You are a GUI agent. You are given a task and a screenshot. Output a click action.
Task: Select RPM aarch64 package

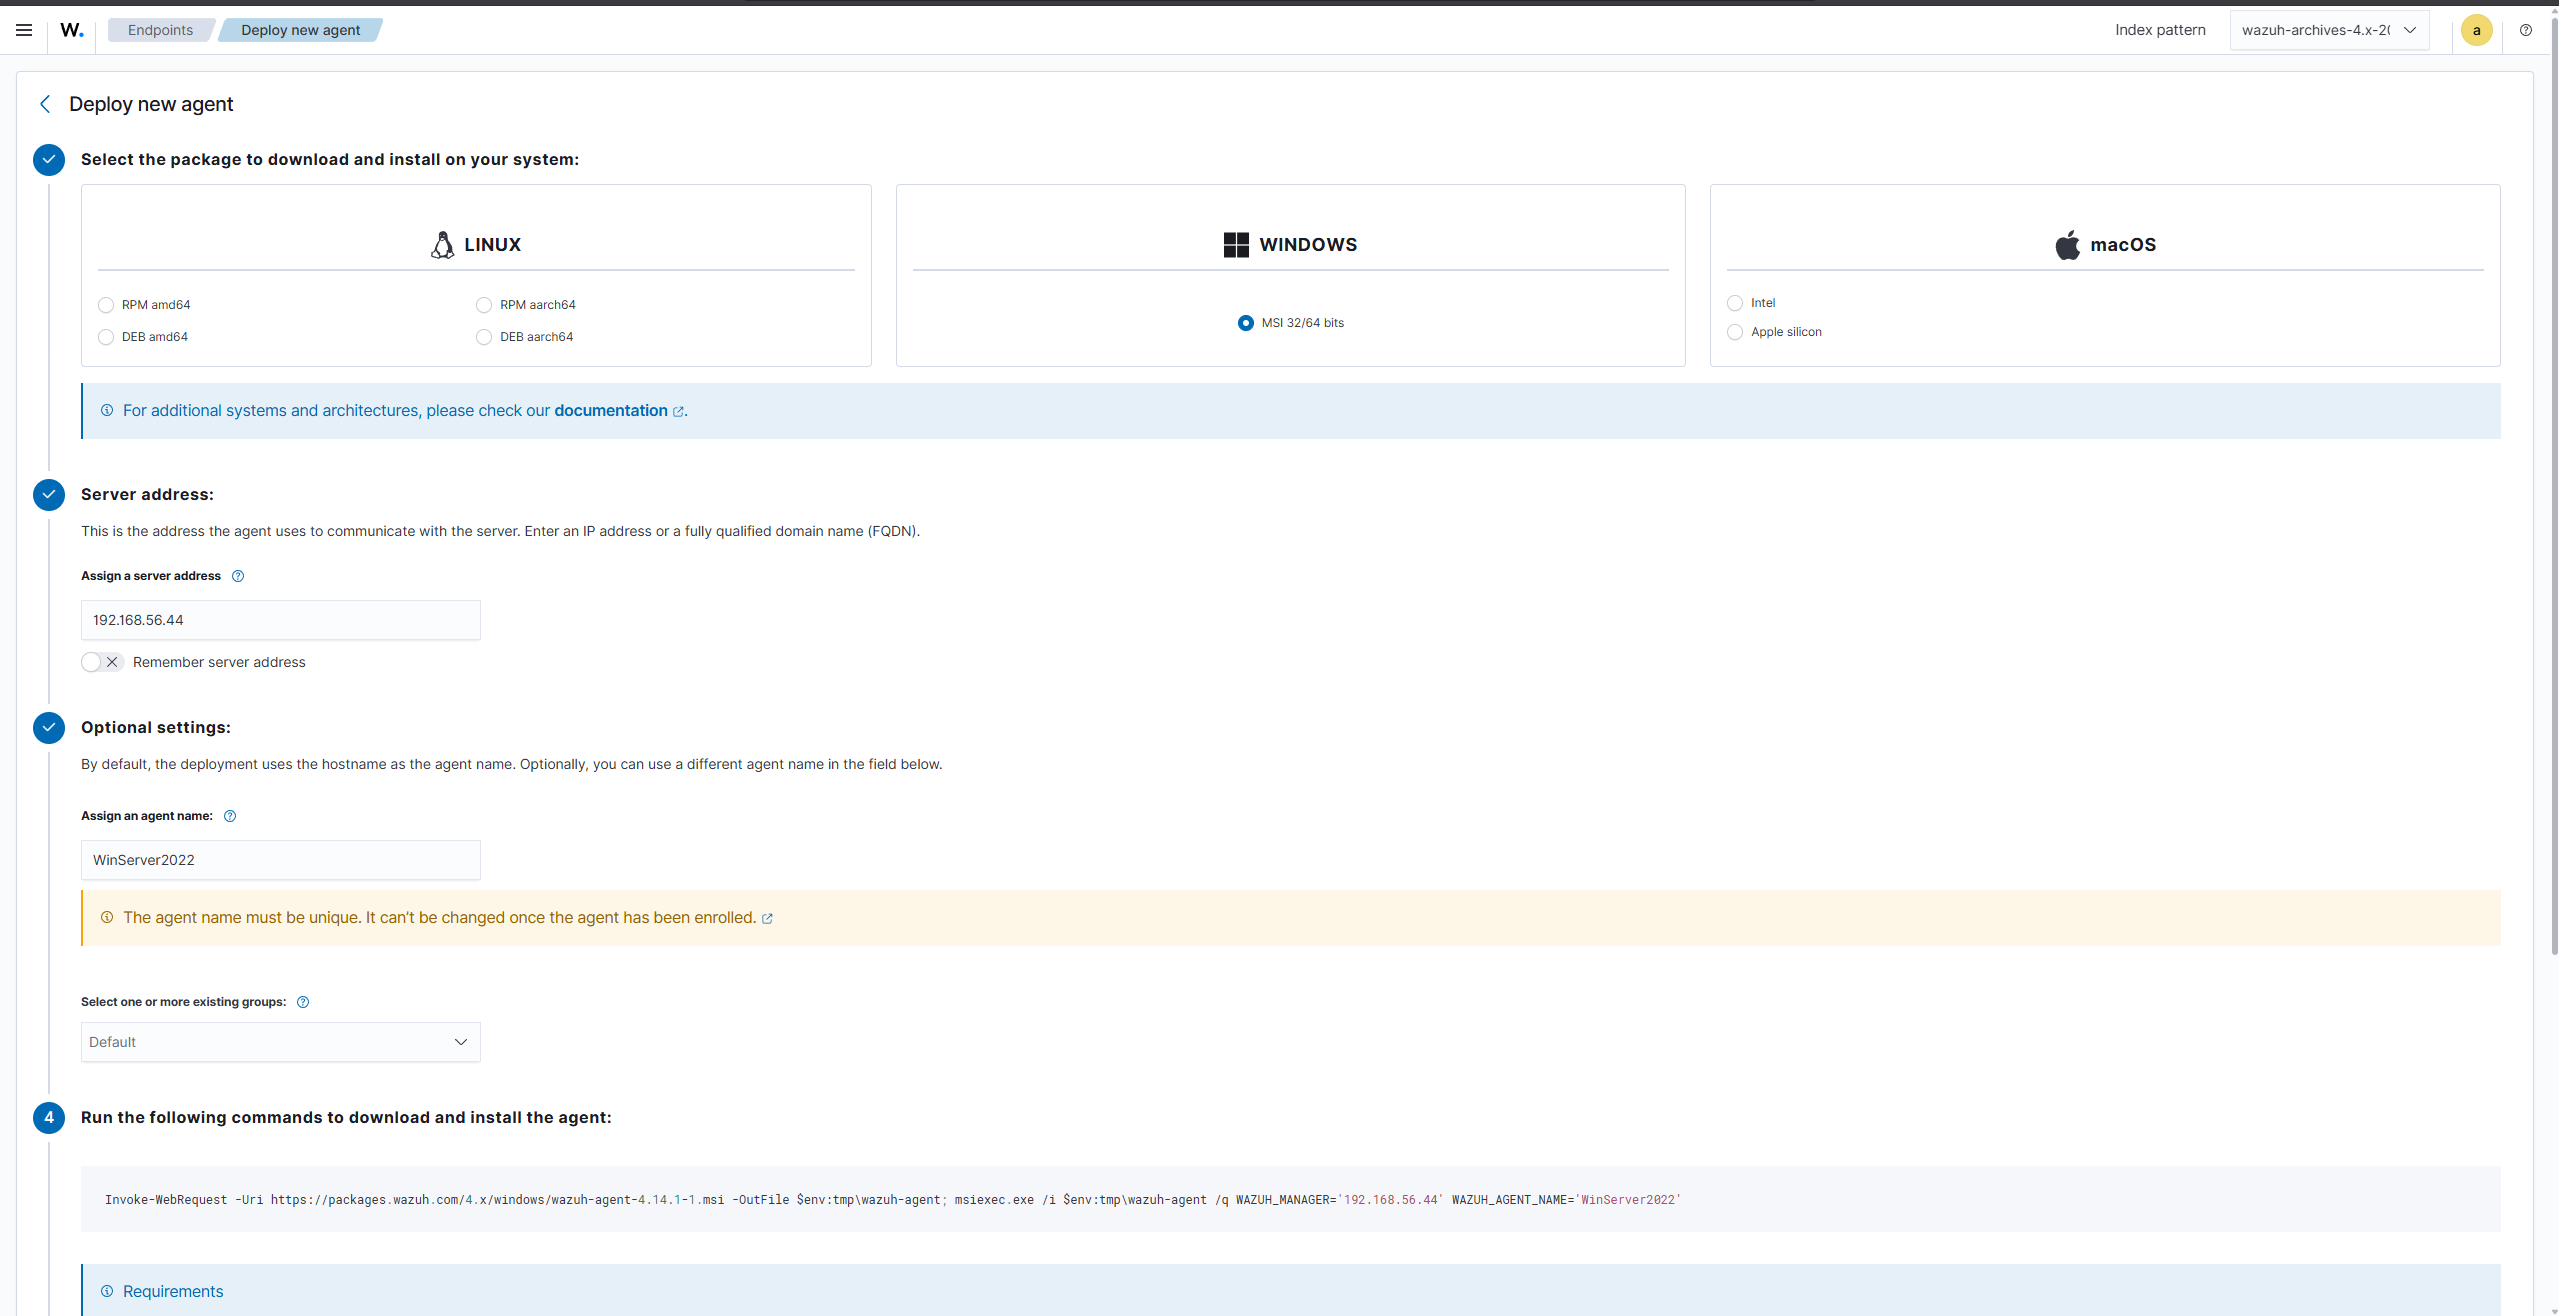[484, 305]
